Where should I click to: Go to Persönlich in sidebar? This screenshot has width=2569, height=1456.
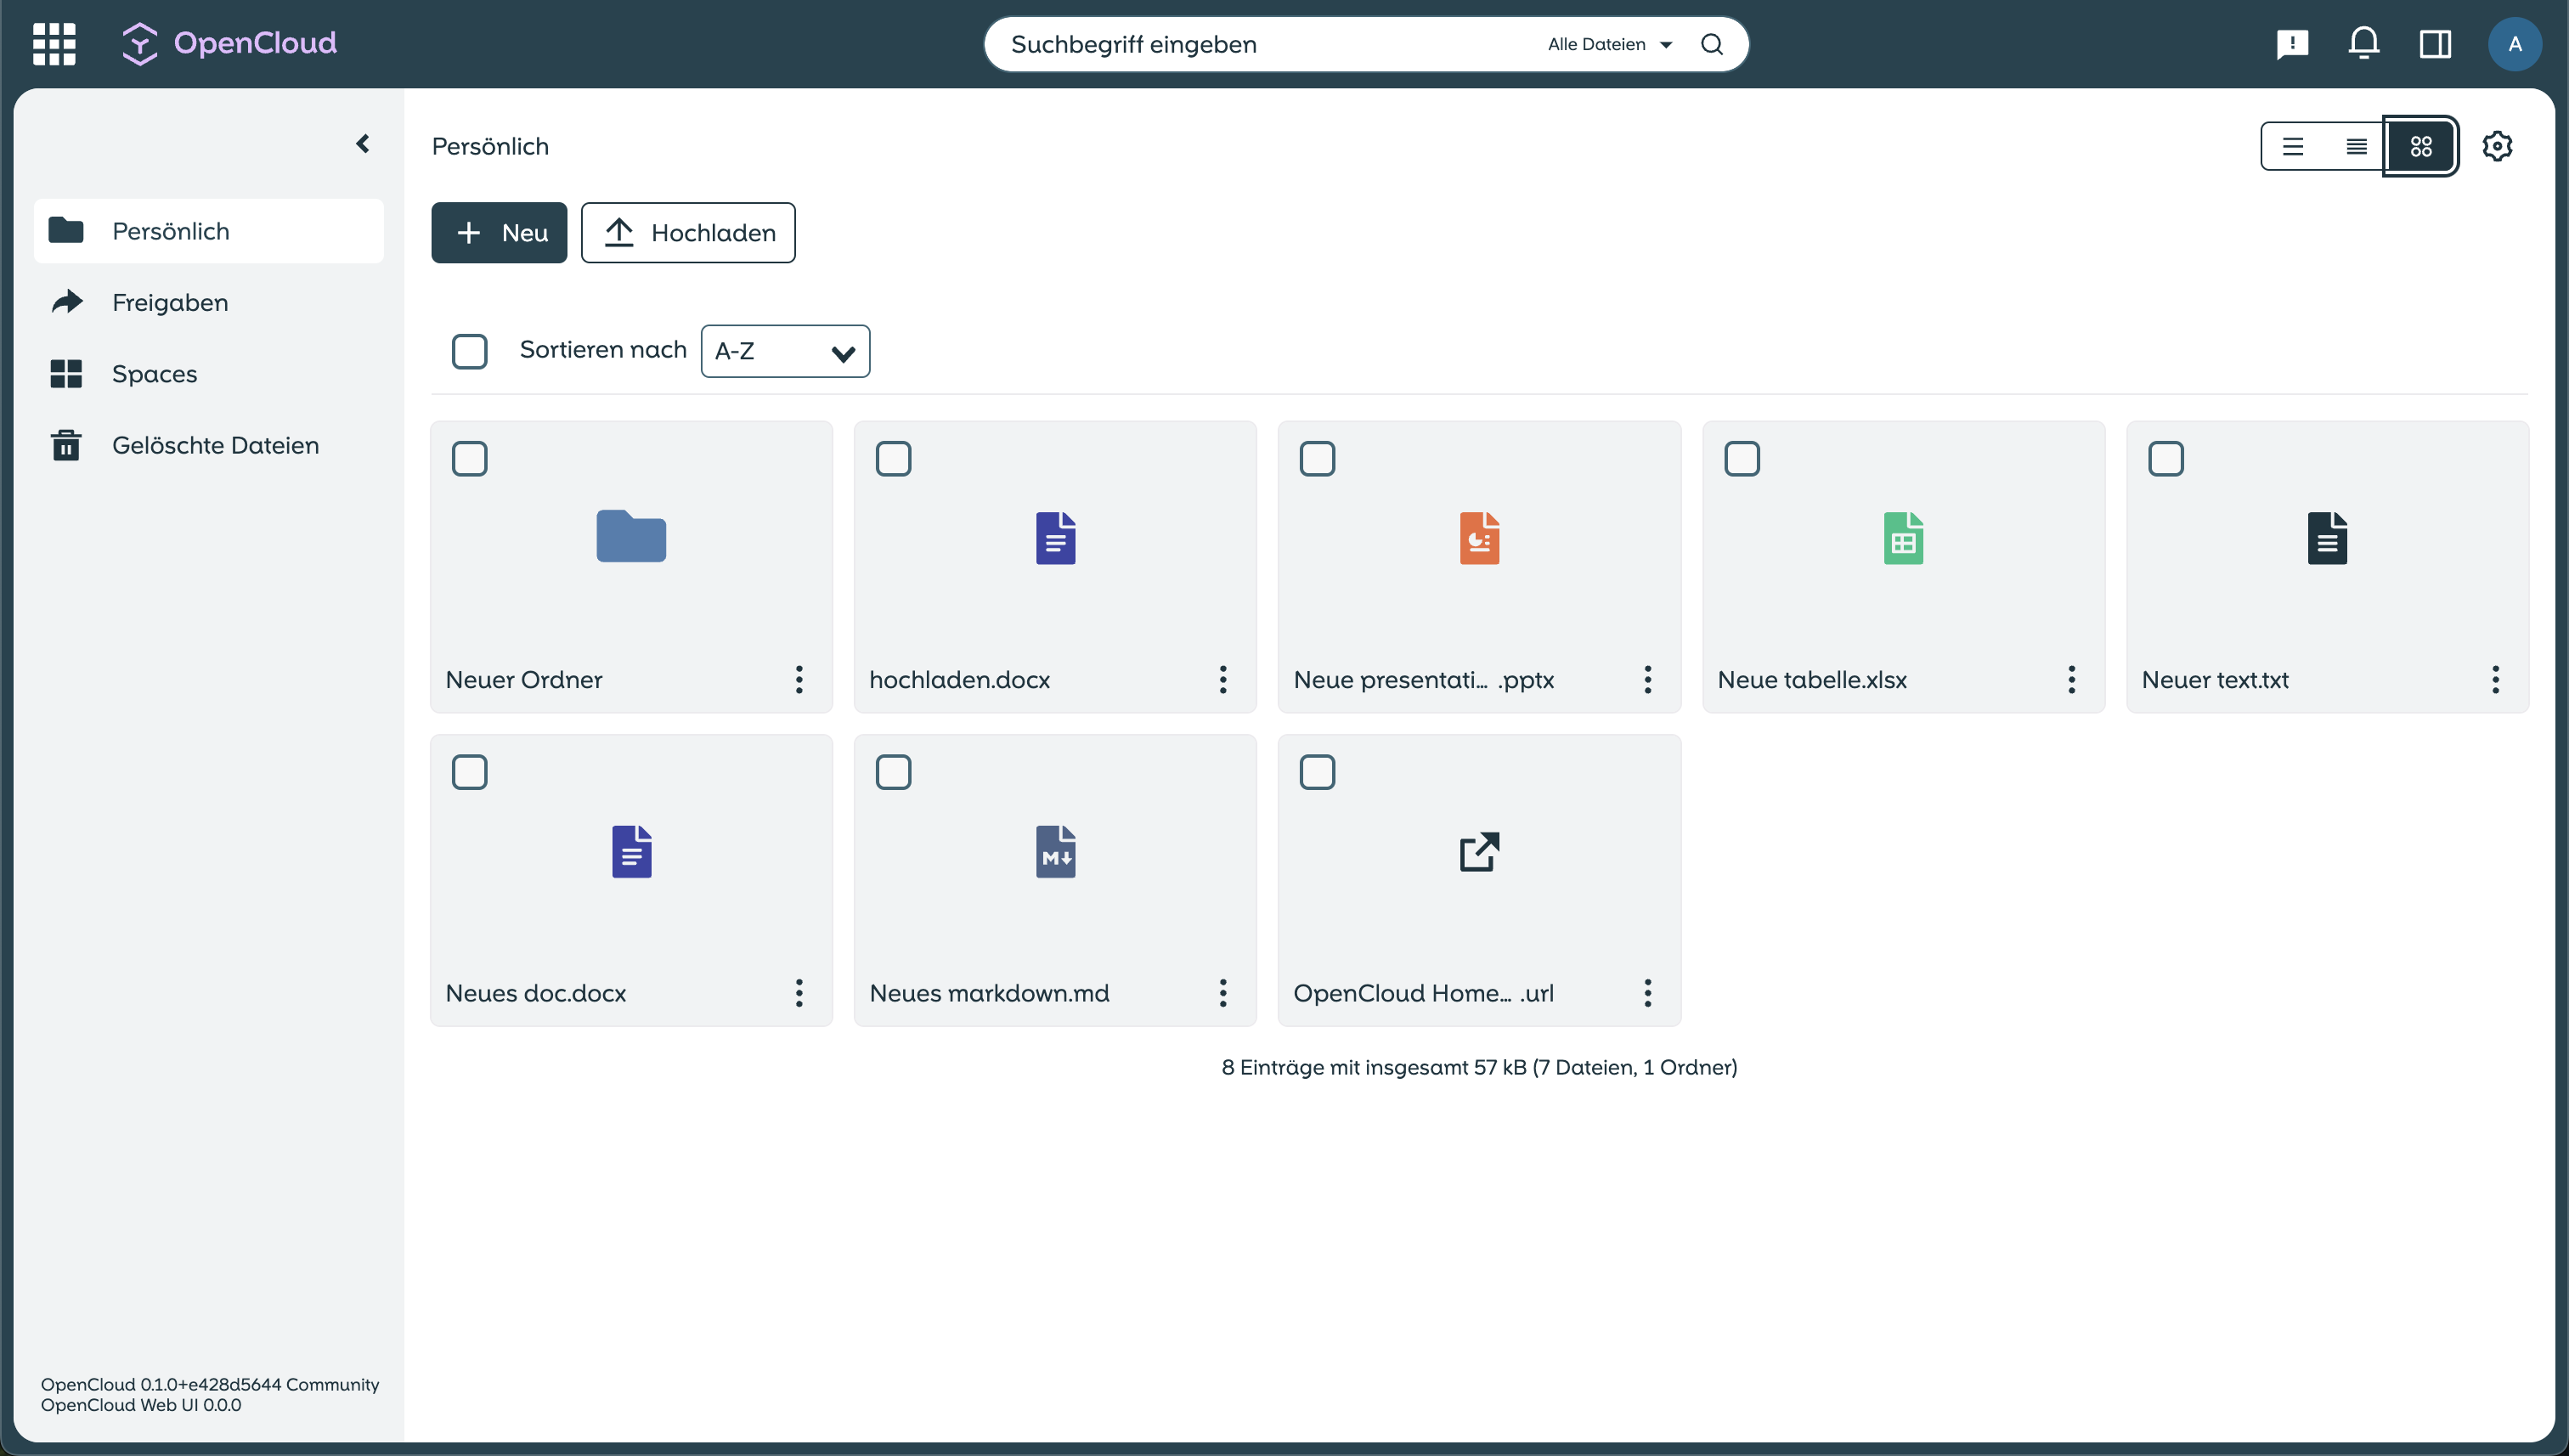point(208,231)
